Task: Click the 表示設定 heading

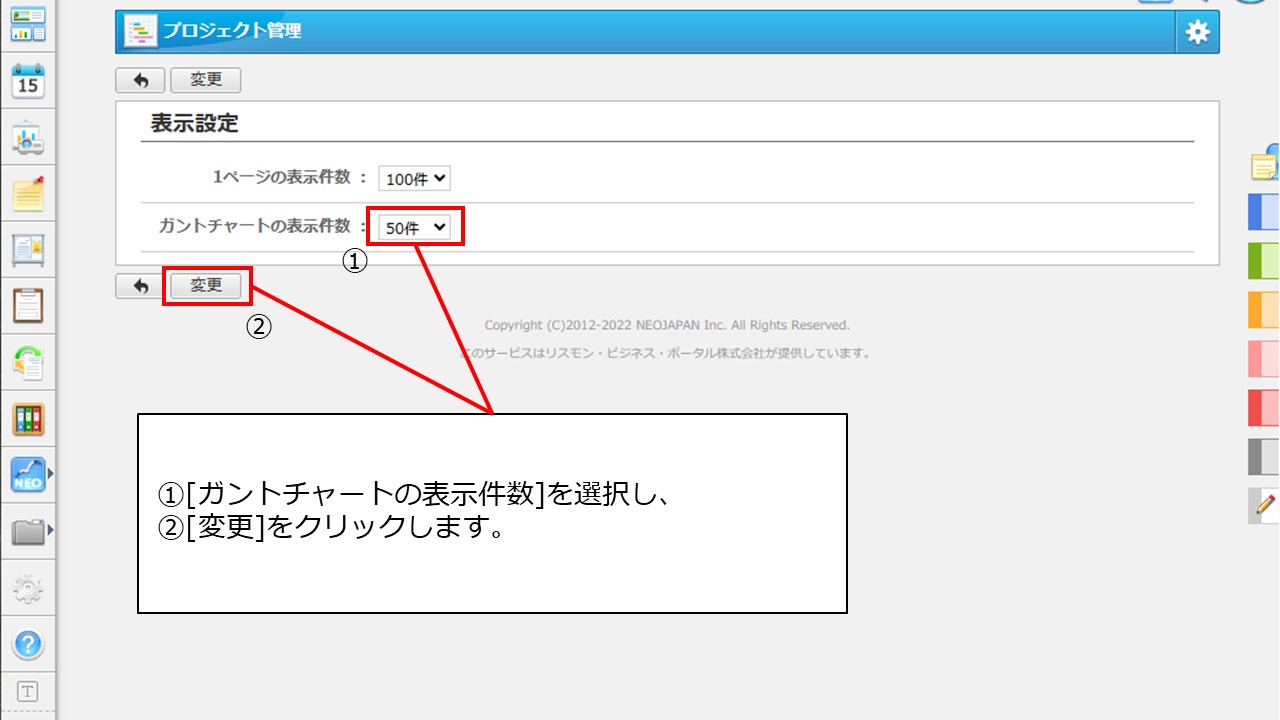Action: [x=195, y=123]
